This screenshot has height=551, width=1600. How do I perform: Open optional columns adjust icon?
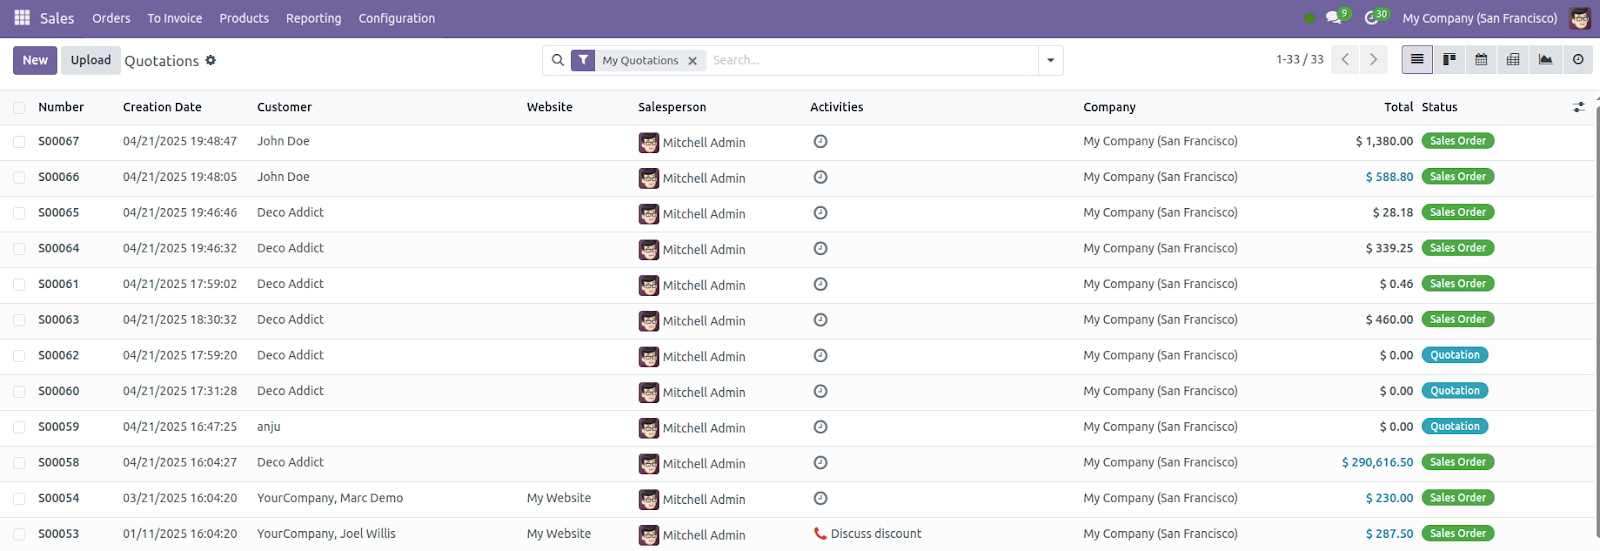[1579, 107]
